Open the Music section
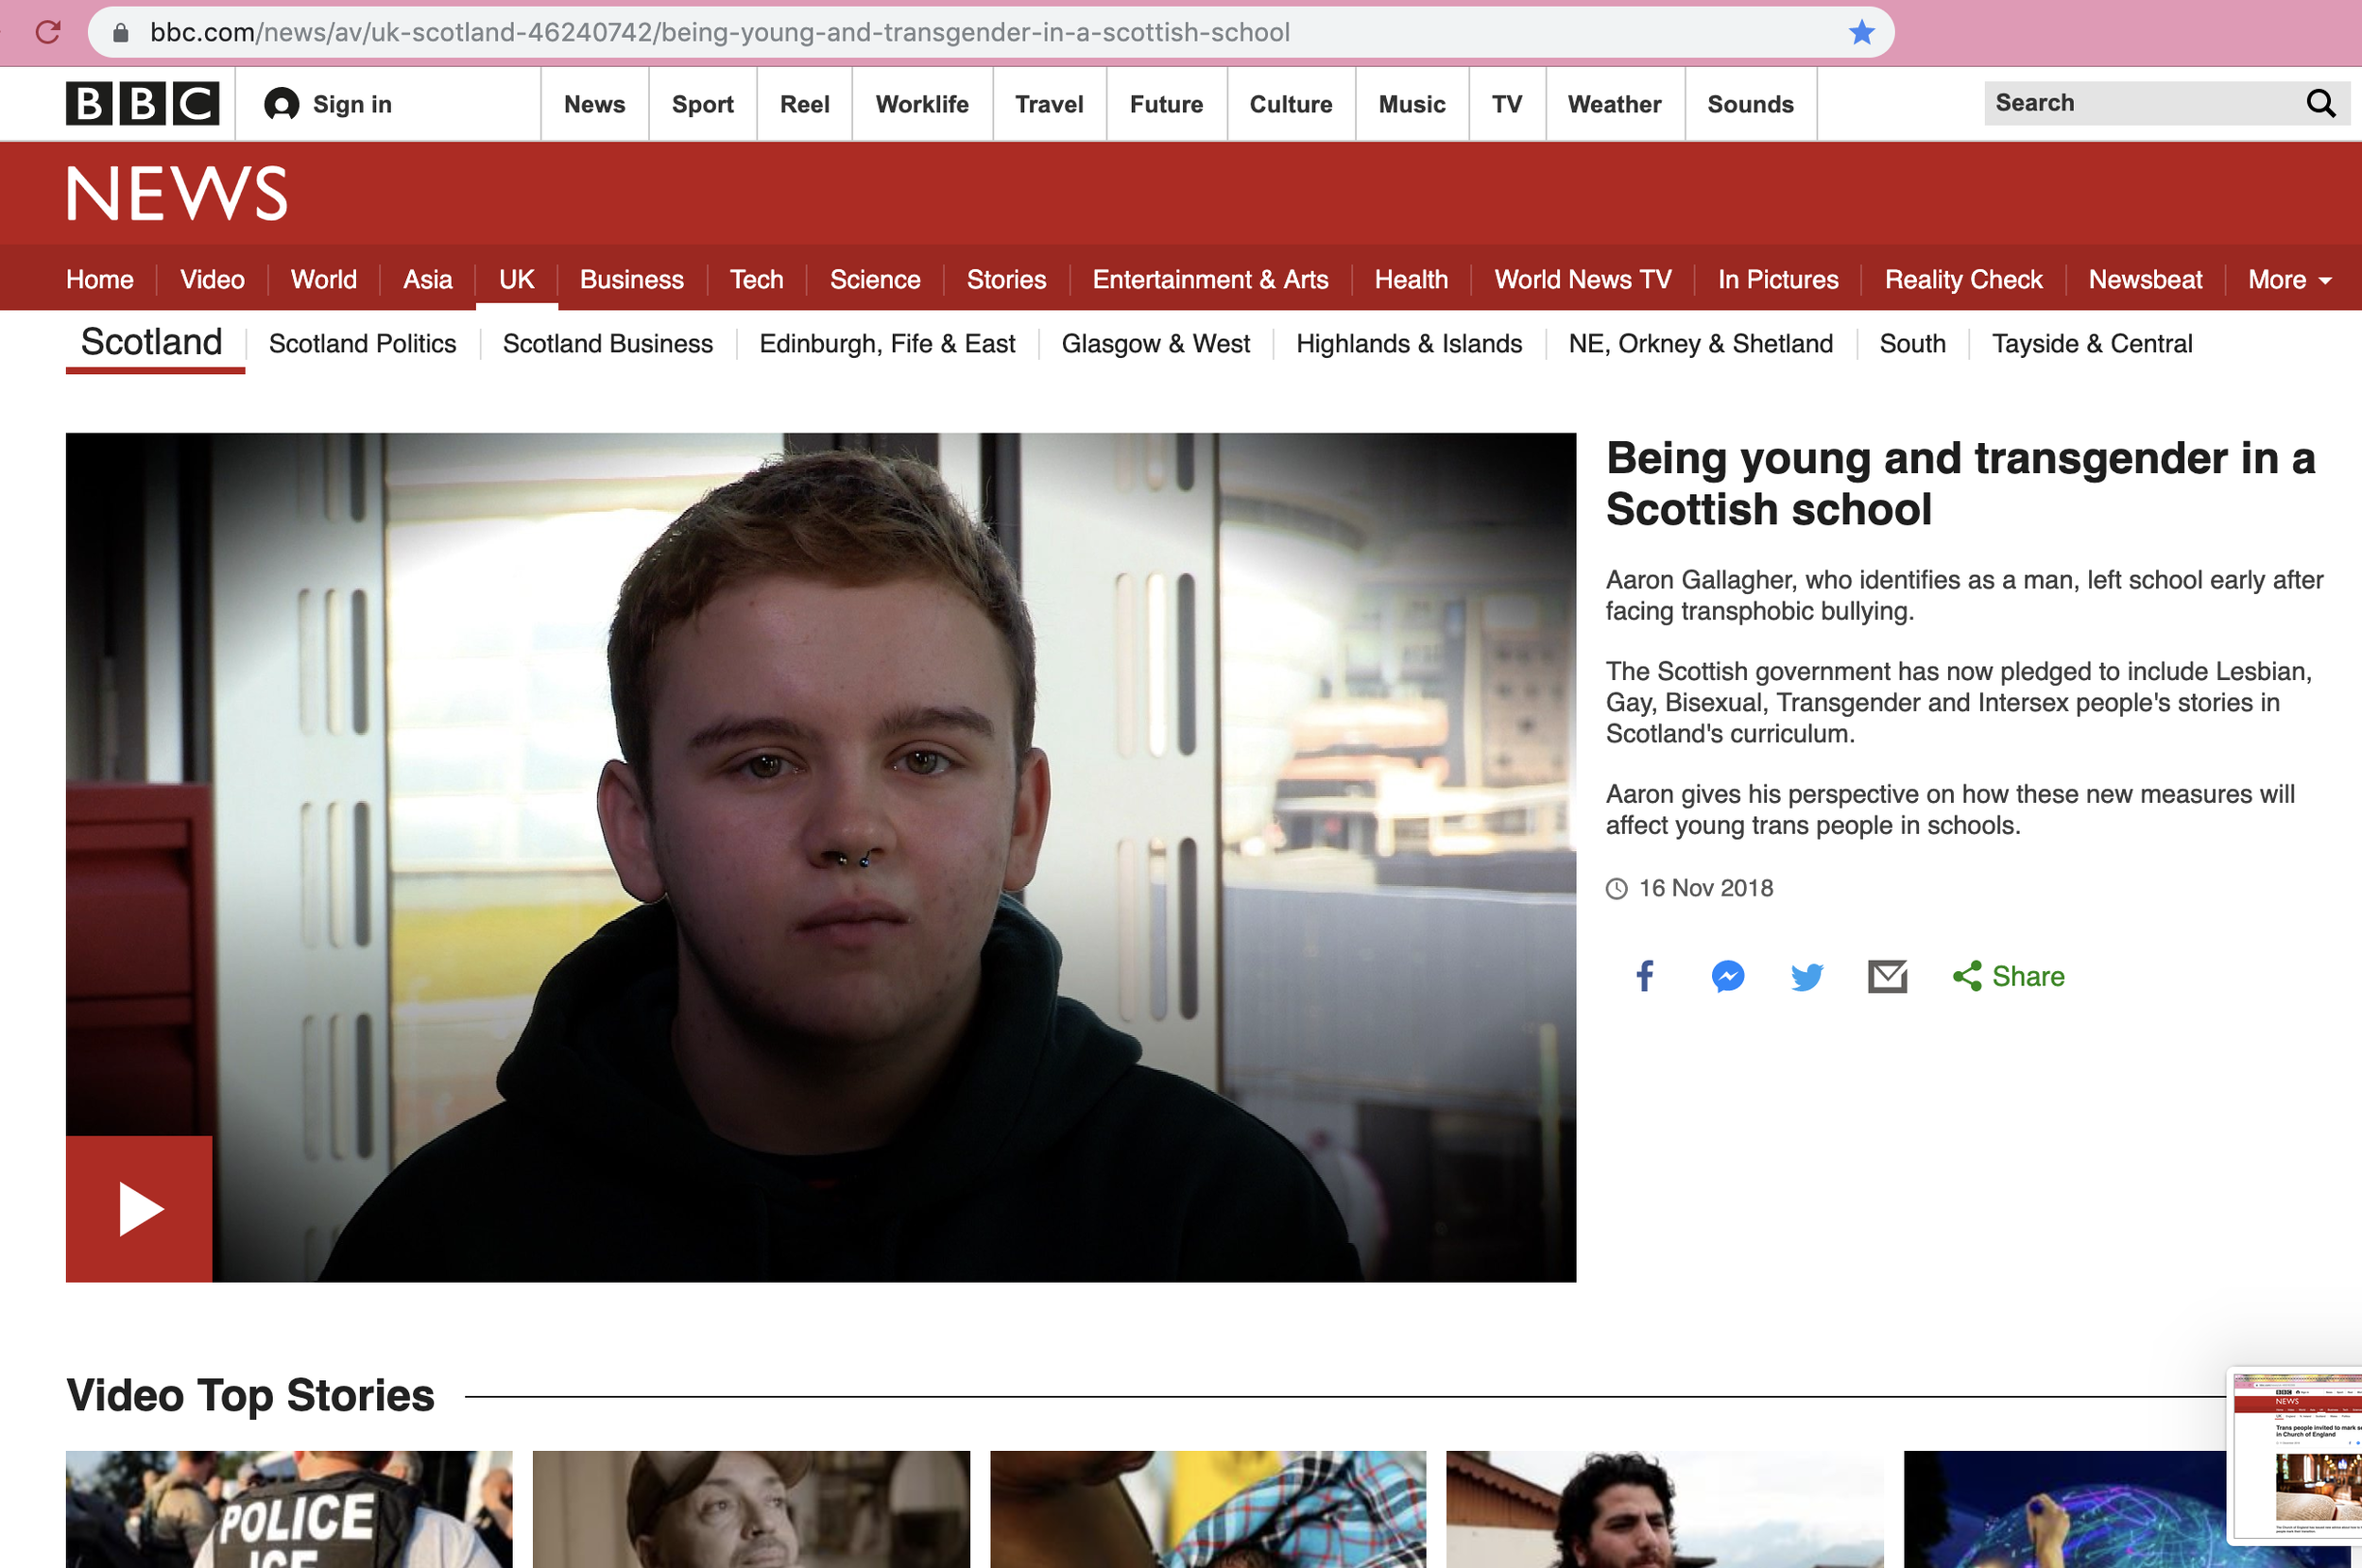This screenshot has width=2362, height=1568. (1412, 104)
